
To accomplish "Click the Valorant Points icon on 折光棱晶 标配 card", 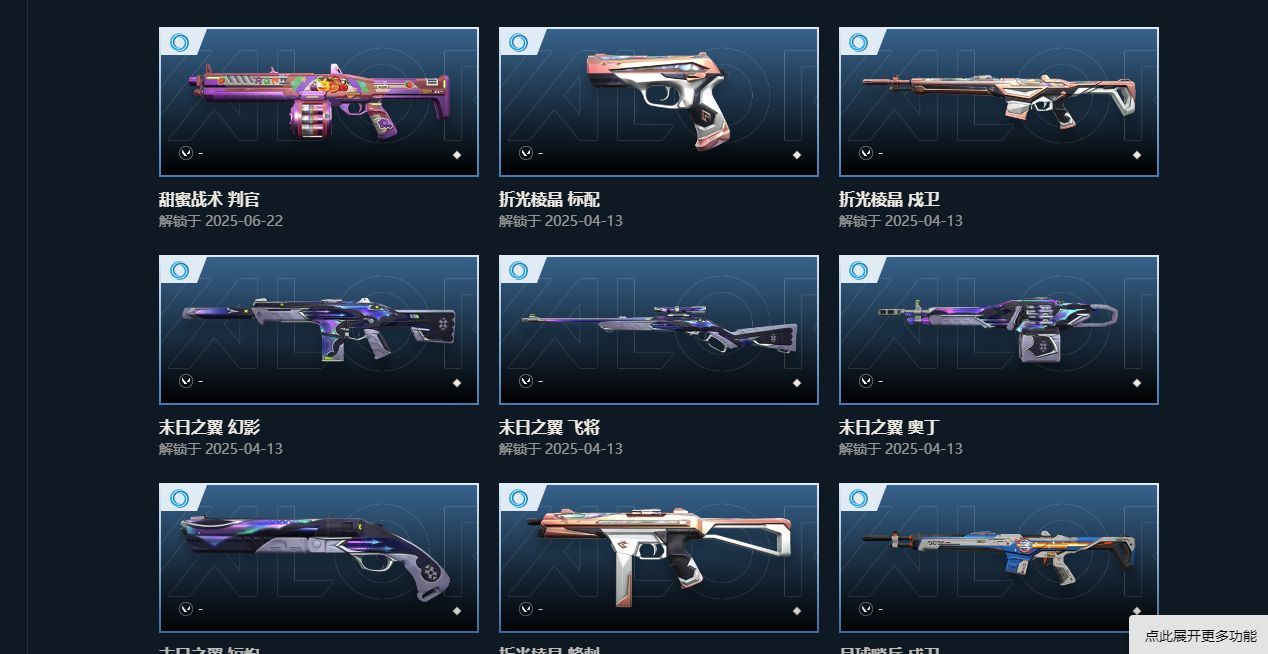I will pos(526,153).
